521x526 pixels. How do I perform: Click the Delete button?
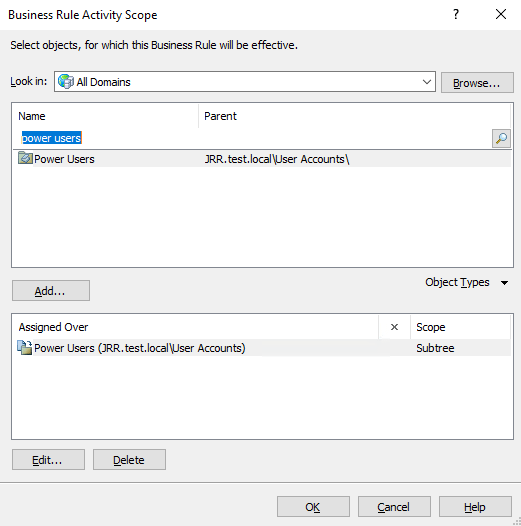pyautogui.click(x=129, y=460)
